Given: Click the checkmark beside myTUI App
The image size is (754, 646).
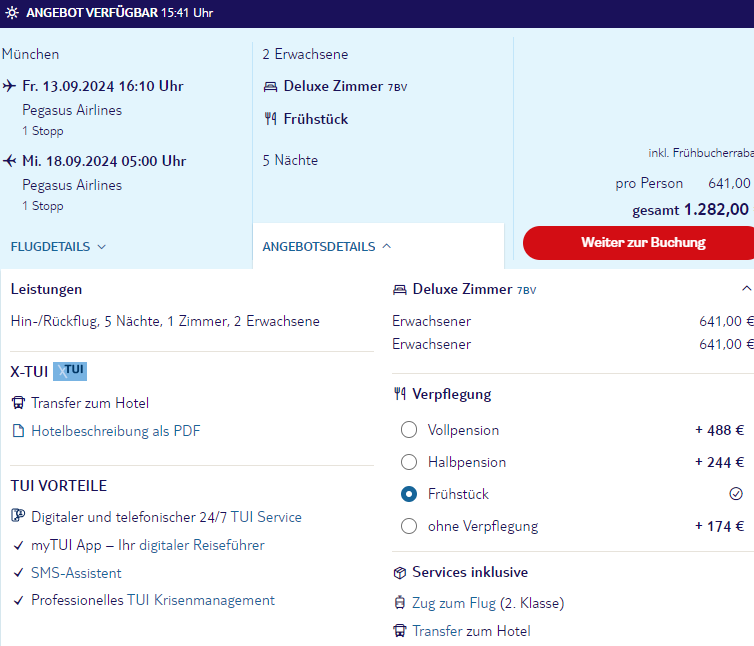Looking at the screenshot, I should tap(18, 545).
